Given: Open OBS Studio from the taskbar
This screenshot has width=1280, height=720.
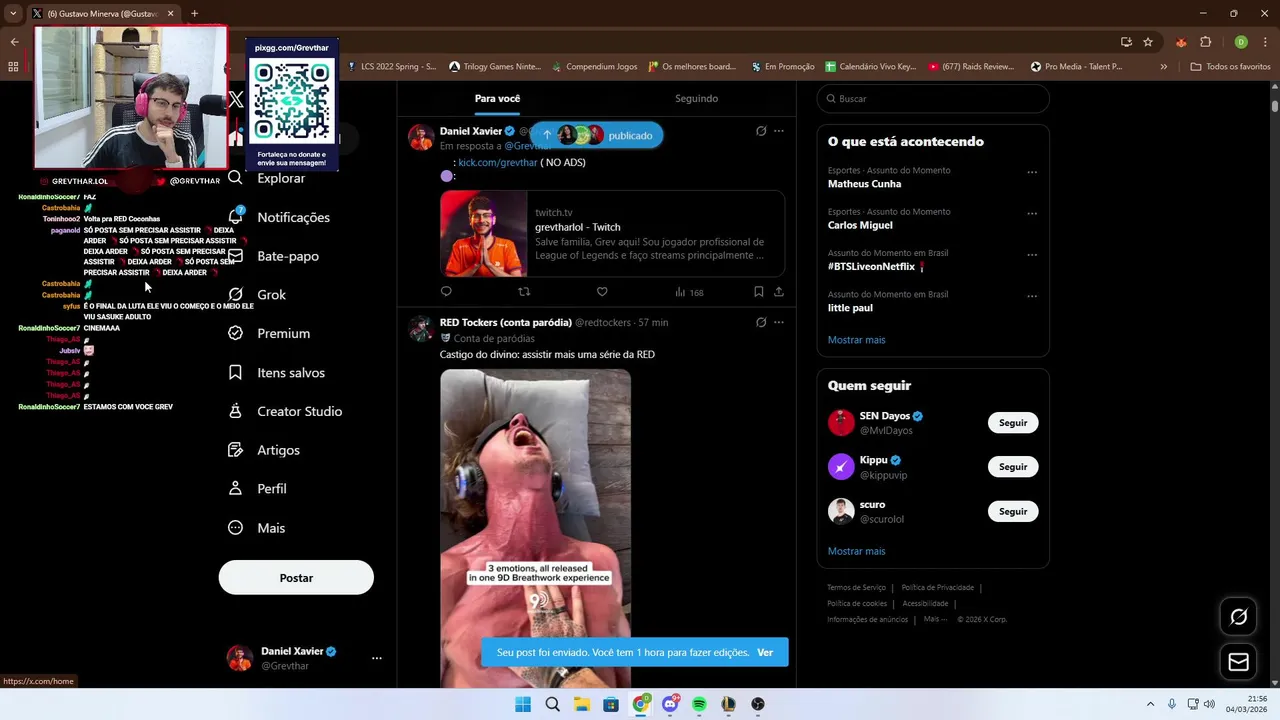Looking at the screenshot, I should [758, 704].
